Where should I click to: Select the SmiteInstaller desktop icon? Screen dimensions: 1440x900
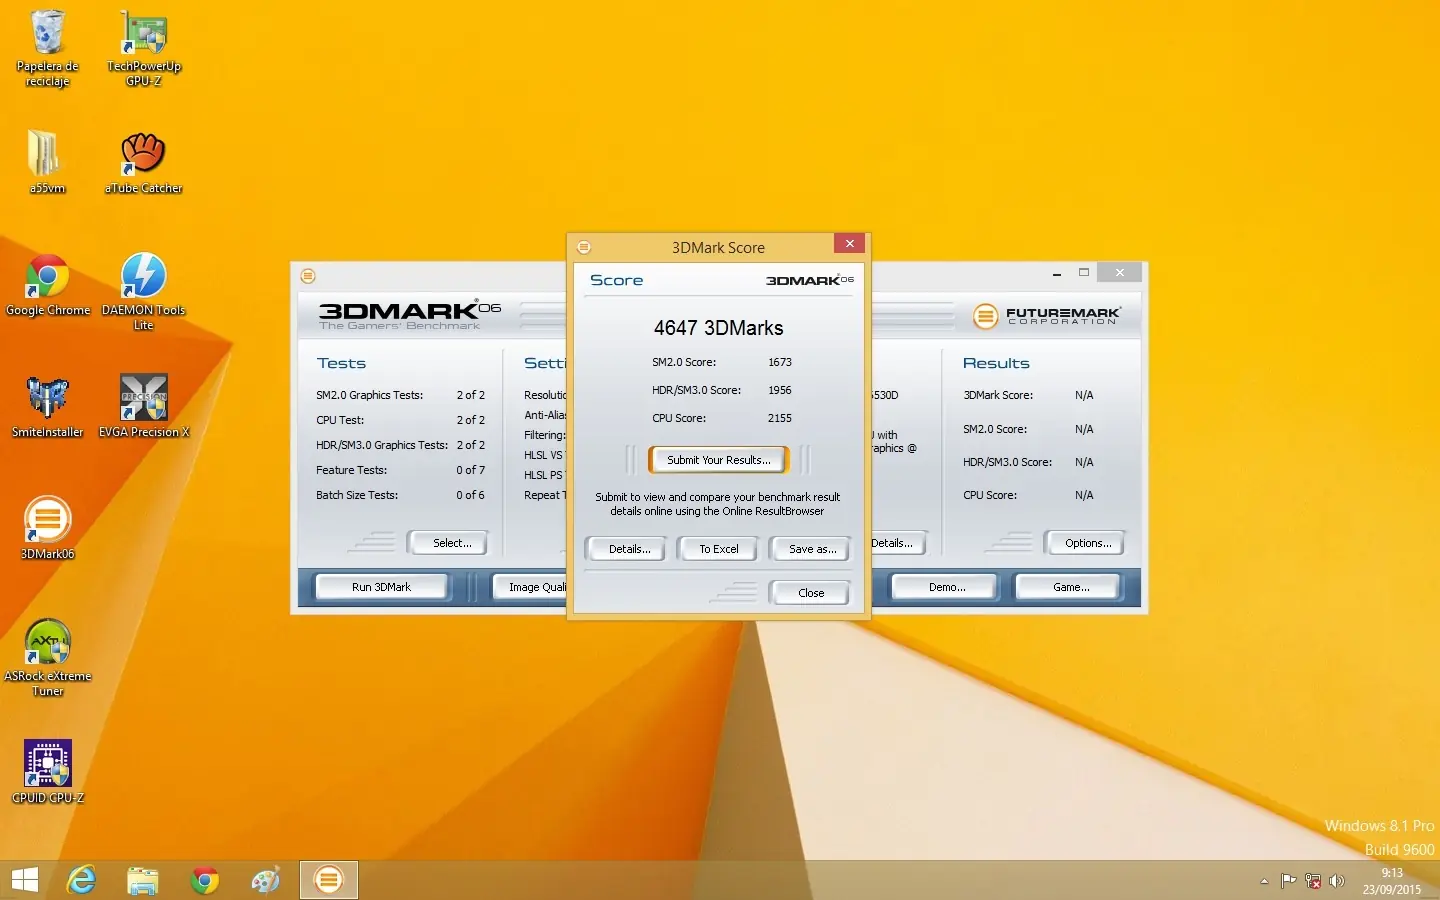47,407
